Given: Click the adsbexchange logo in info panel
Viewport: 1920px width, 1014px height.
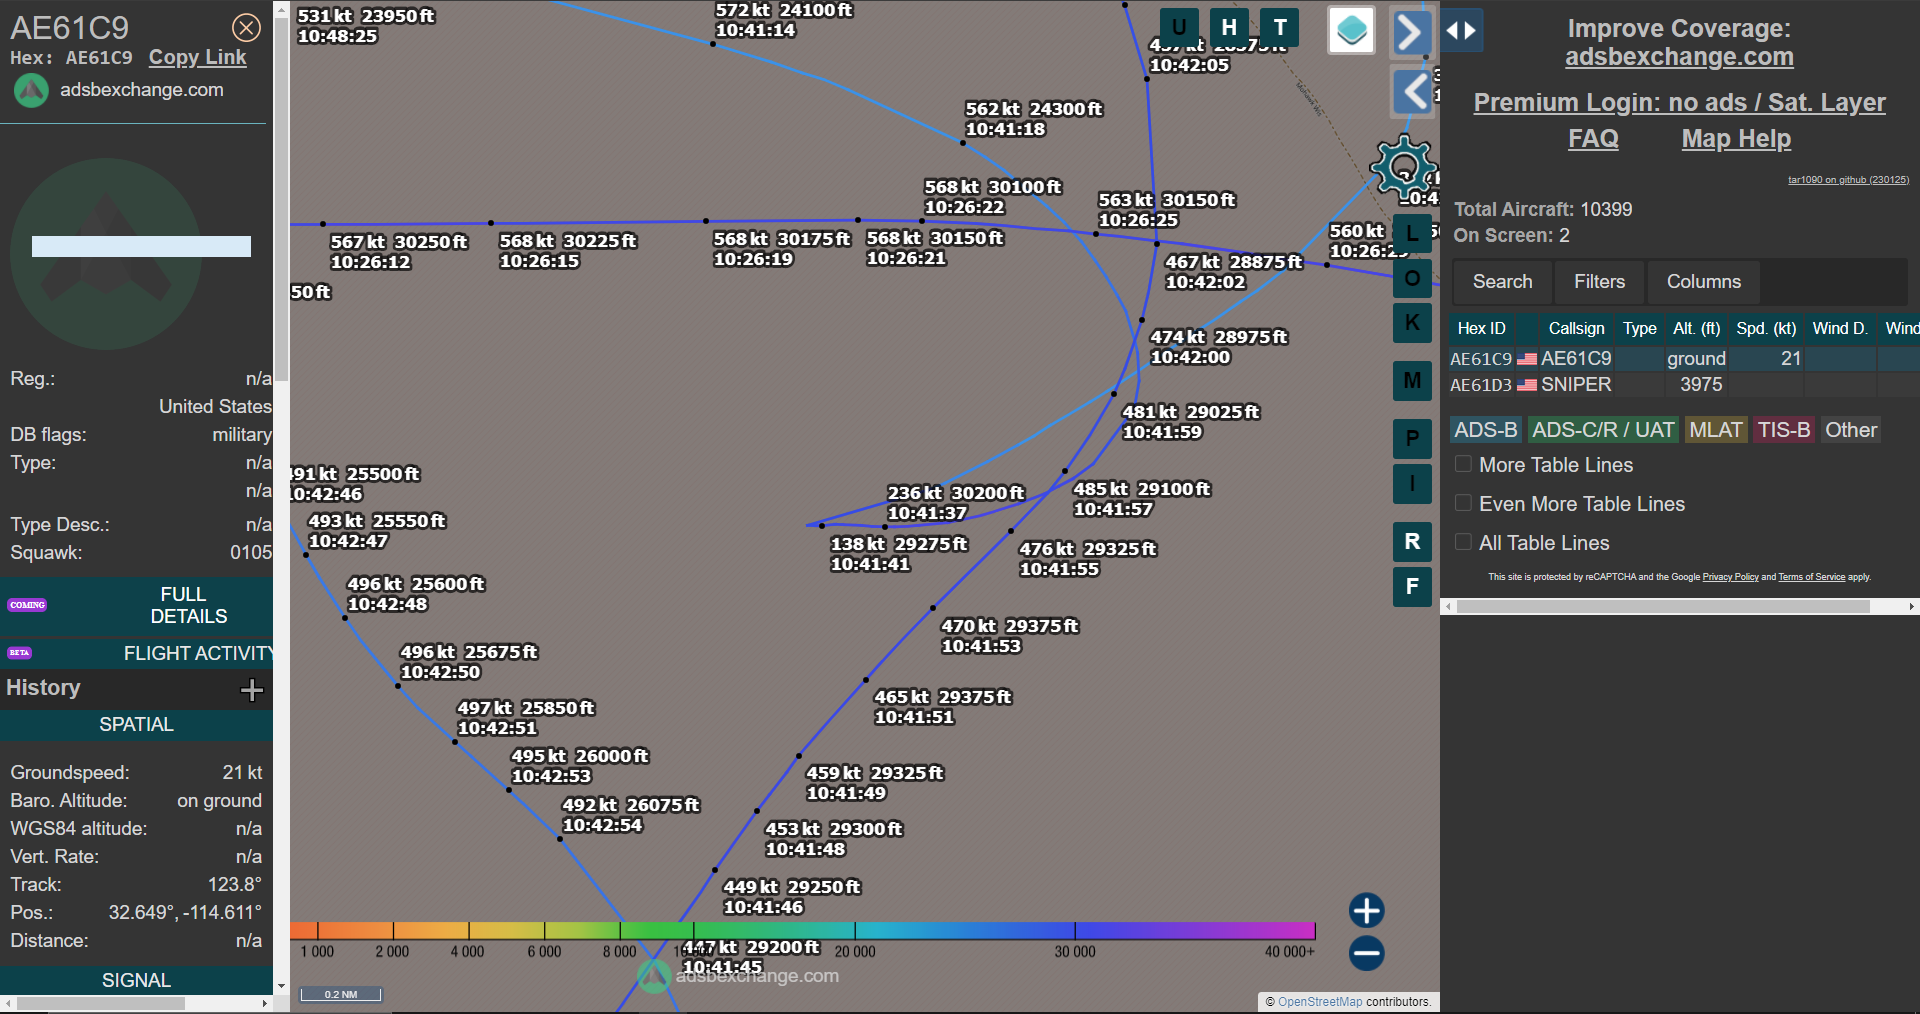Looking at the screenshot, I should 31,90.
